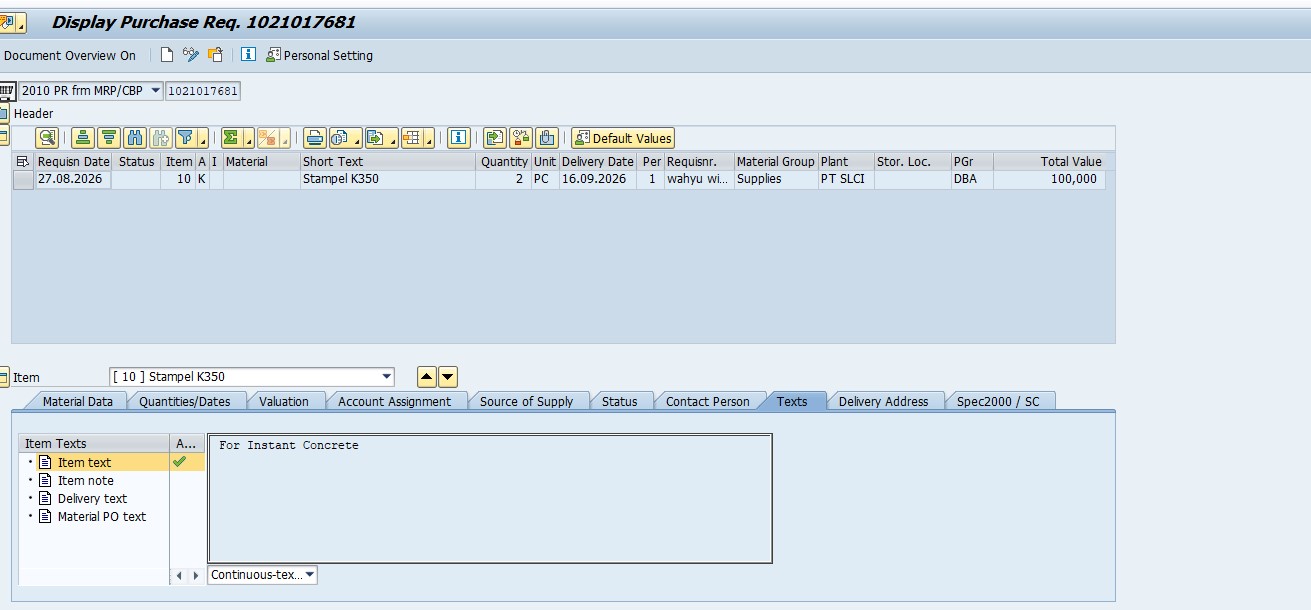The image size is (1311, 610).
Task: Toggle display/change mode pencil icon
Action: [191, 55]
